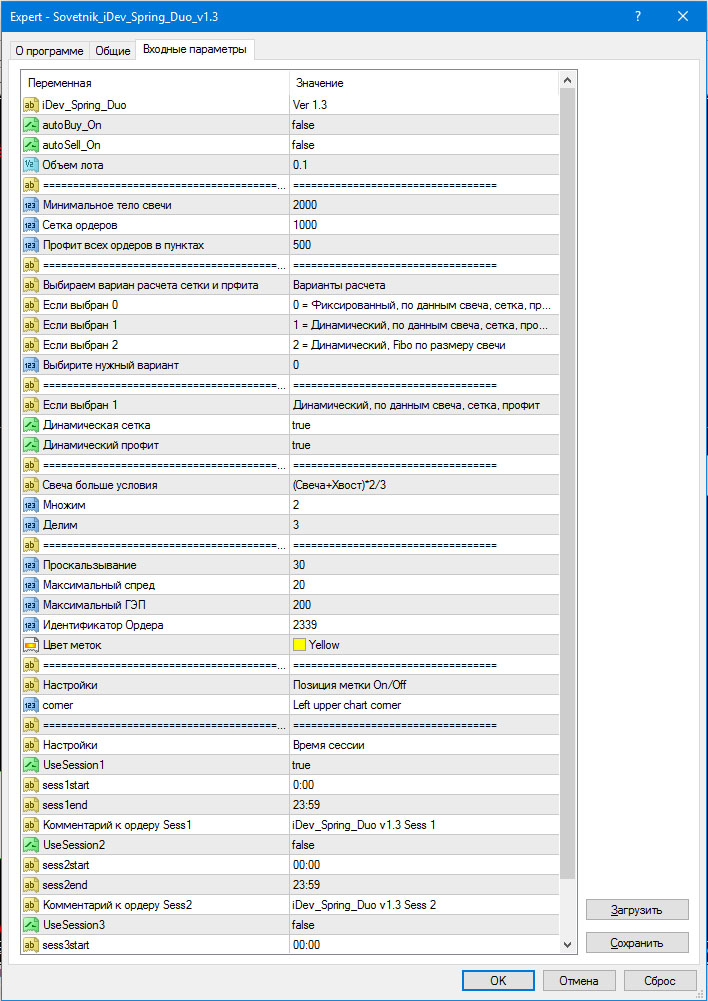The image size is (708, 1001).
Task: Click the boolean icon beside autoSell_On
Action: tap(31, 145)
